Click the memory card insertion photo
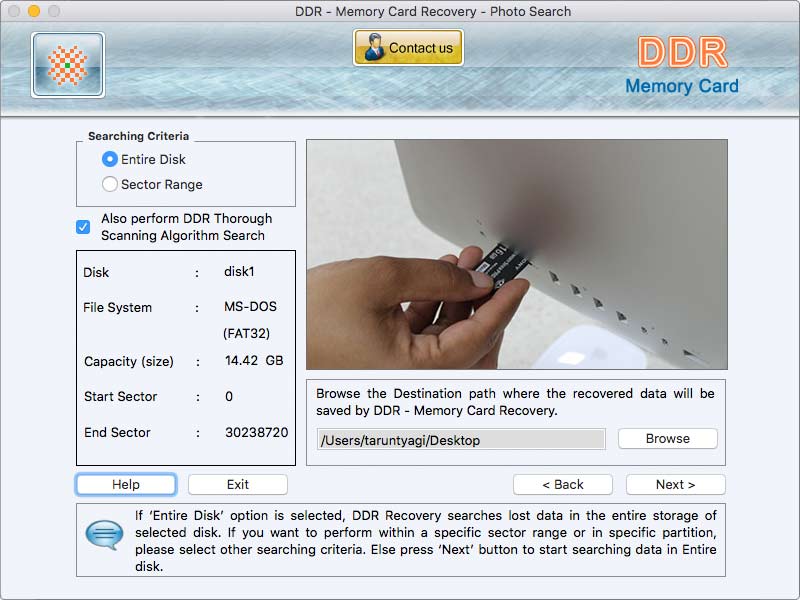 pyautogui.click(x=516, y=251)
